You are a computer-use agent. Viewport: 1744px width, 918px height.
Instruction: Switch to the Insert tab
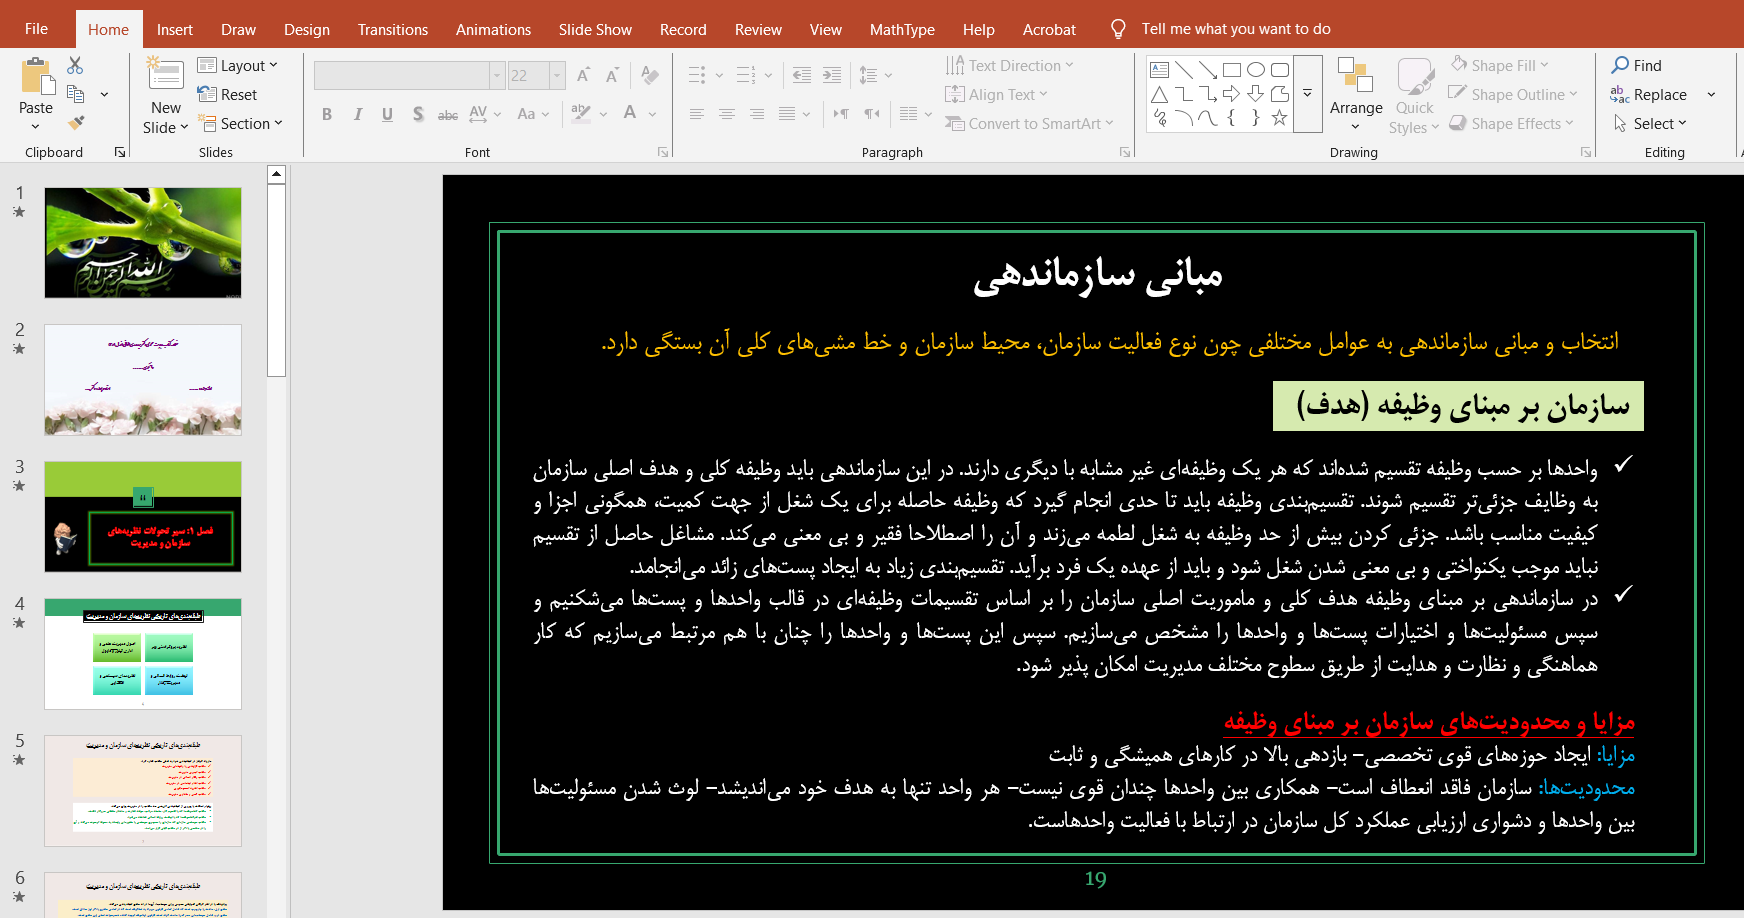click(174, 30)
